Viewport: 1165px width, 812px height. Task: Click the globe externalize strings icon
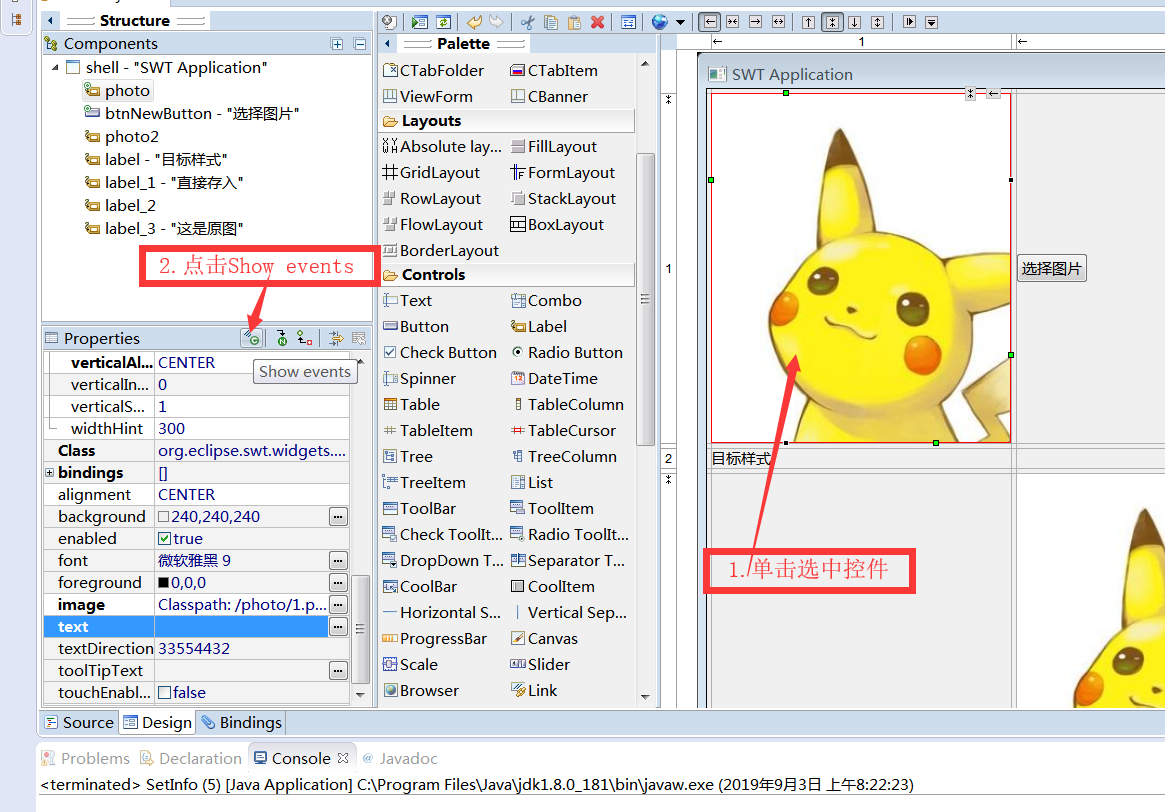660,22
